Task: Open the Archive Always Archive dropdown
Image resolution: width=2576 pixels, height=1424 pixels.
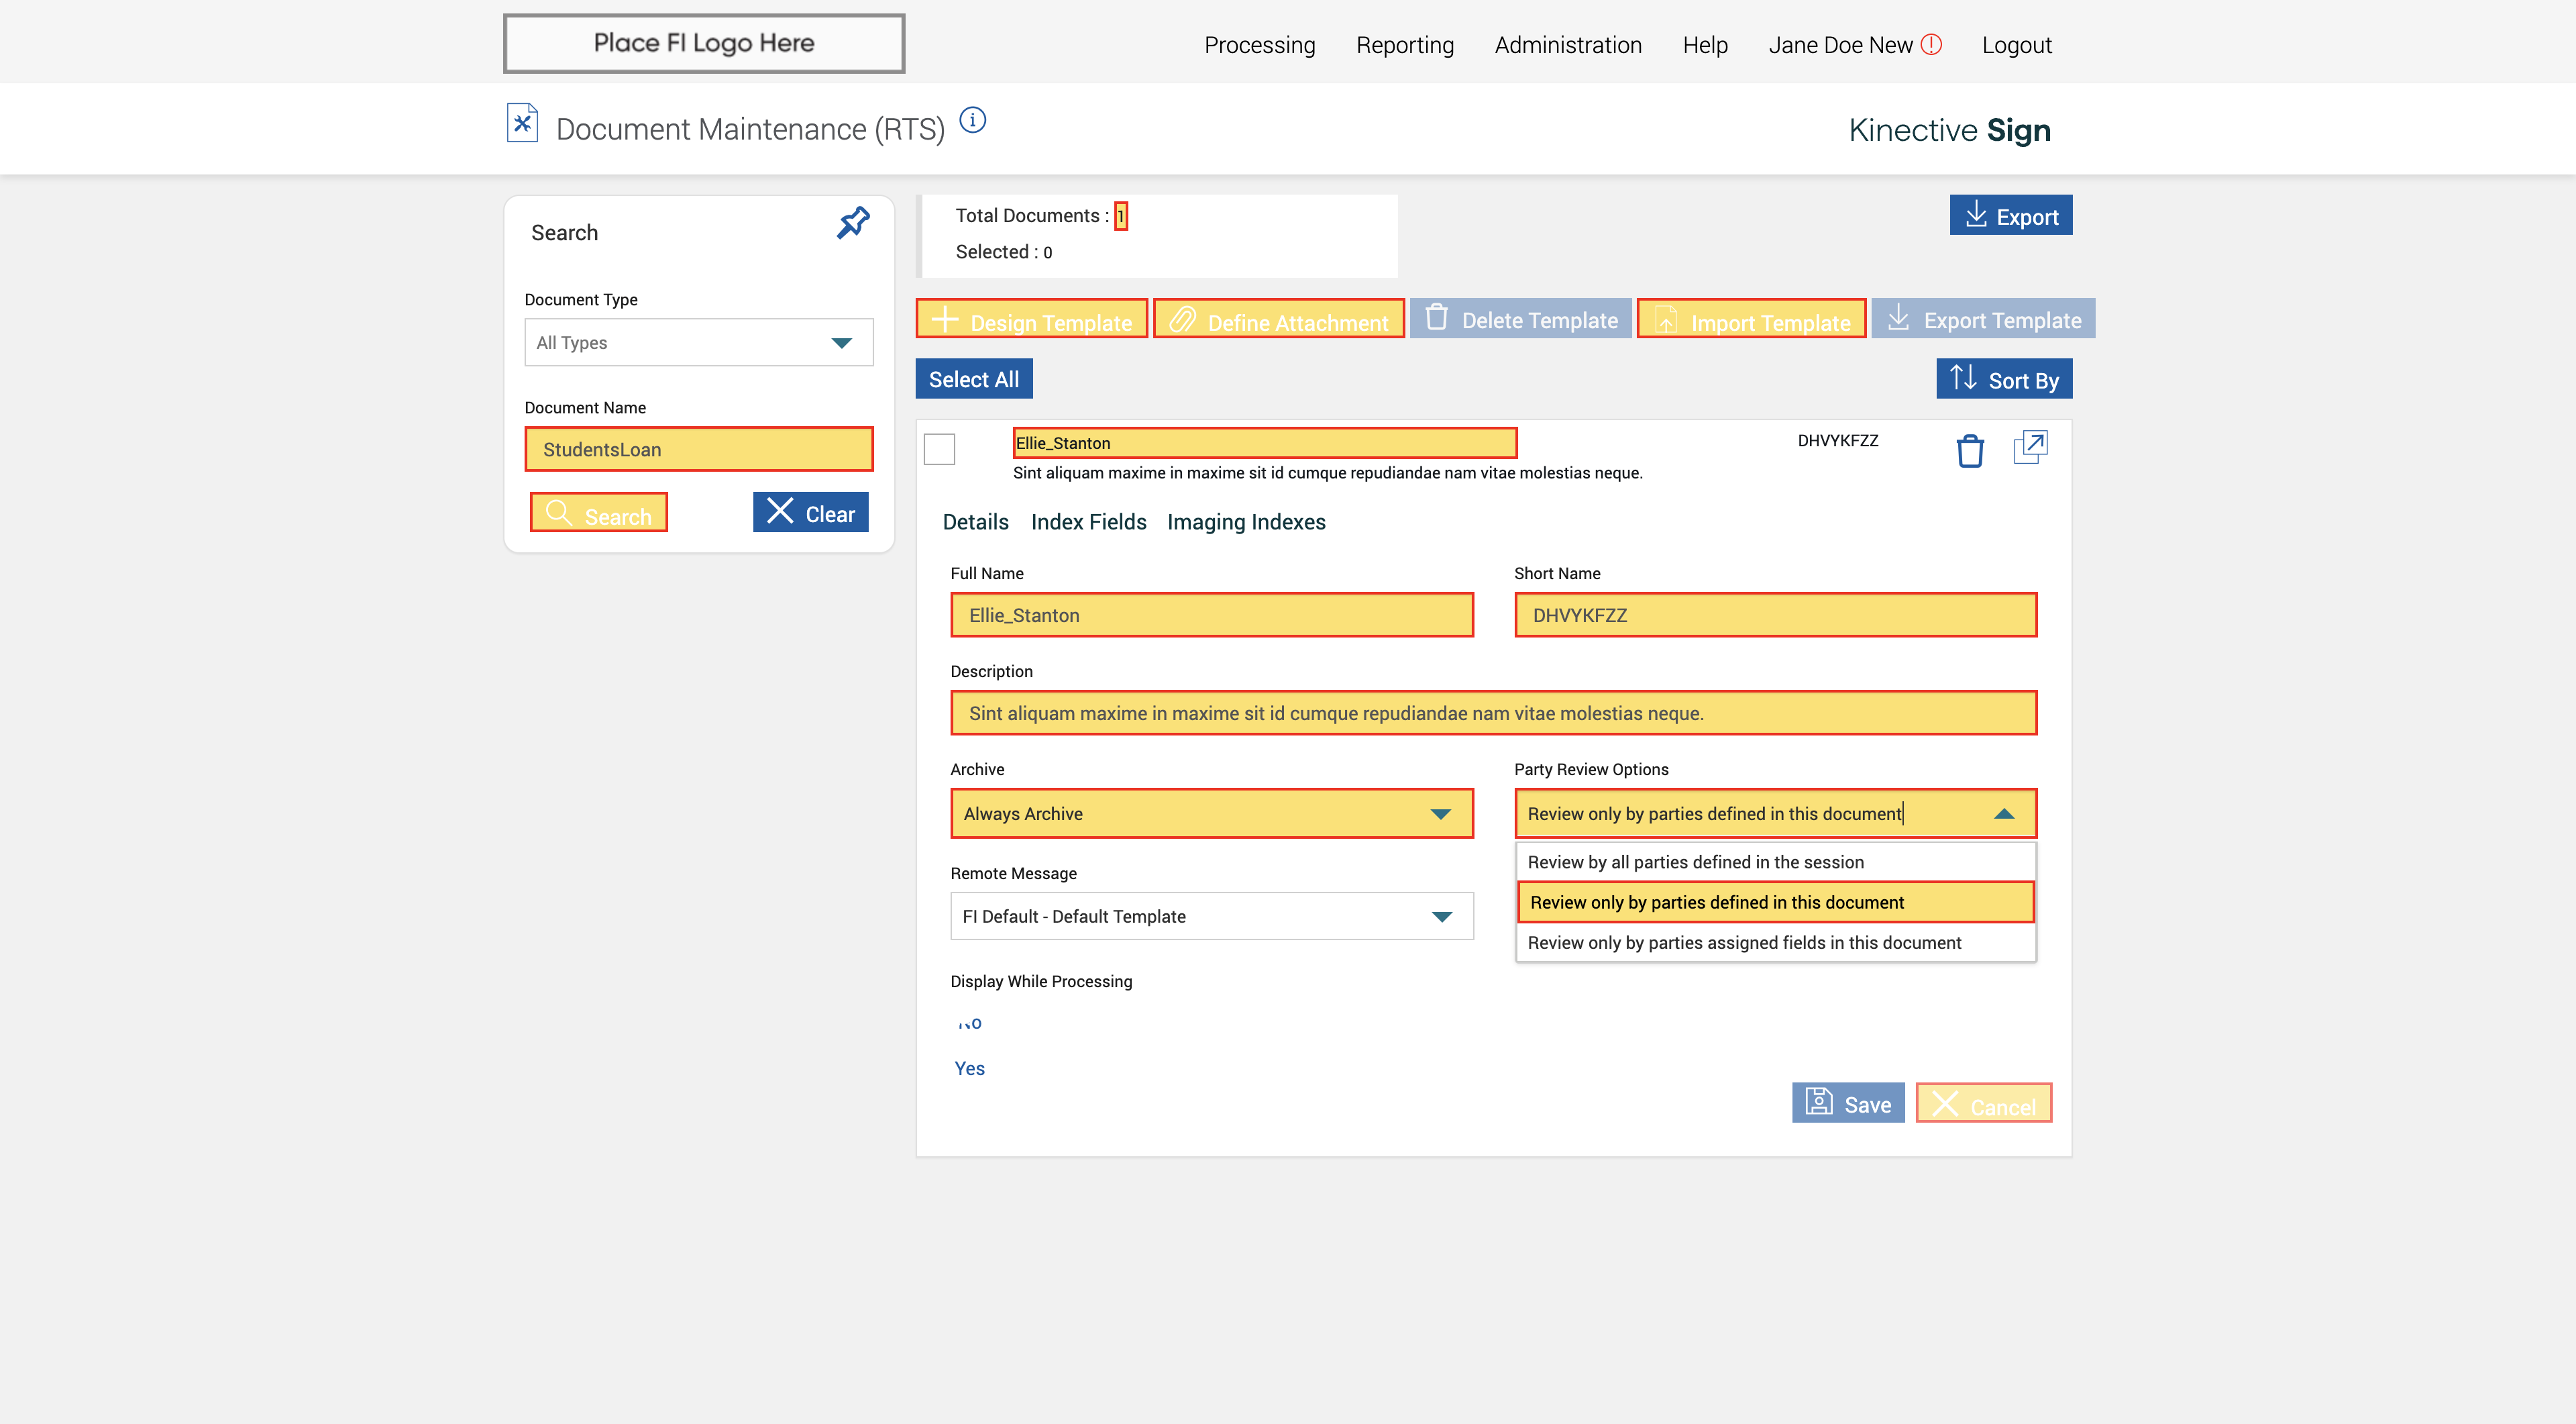Action: point(1211,814)
